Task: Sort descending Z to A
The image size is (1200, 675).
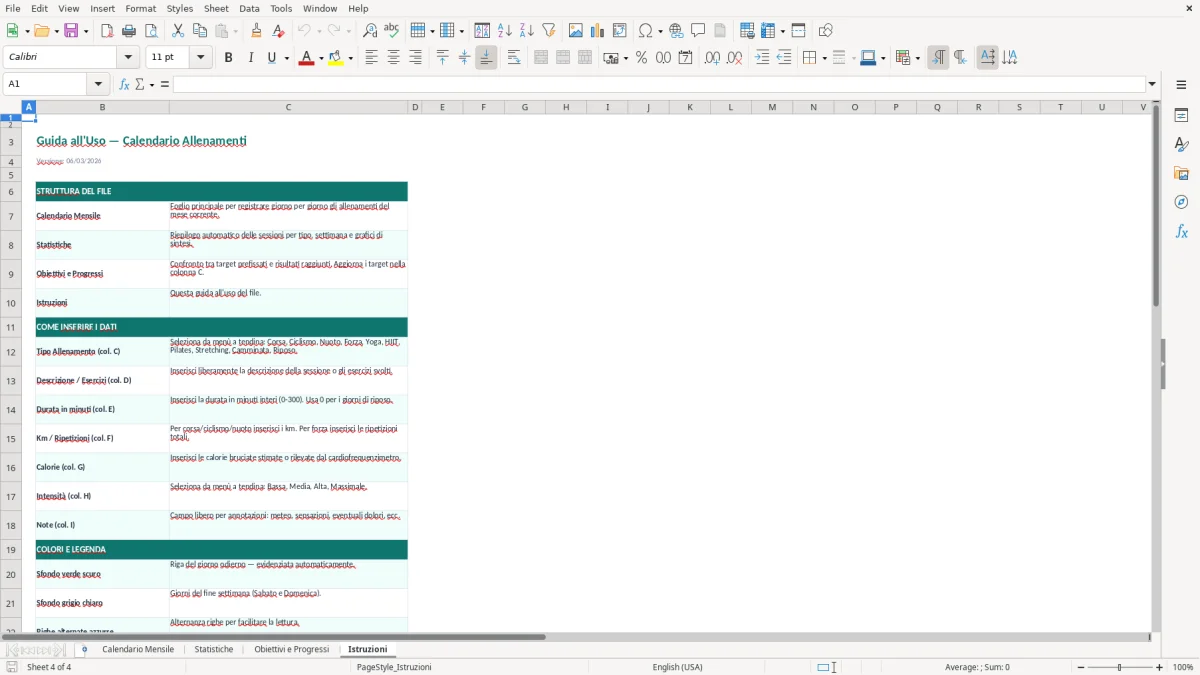Action: click(x=527, y=31)
